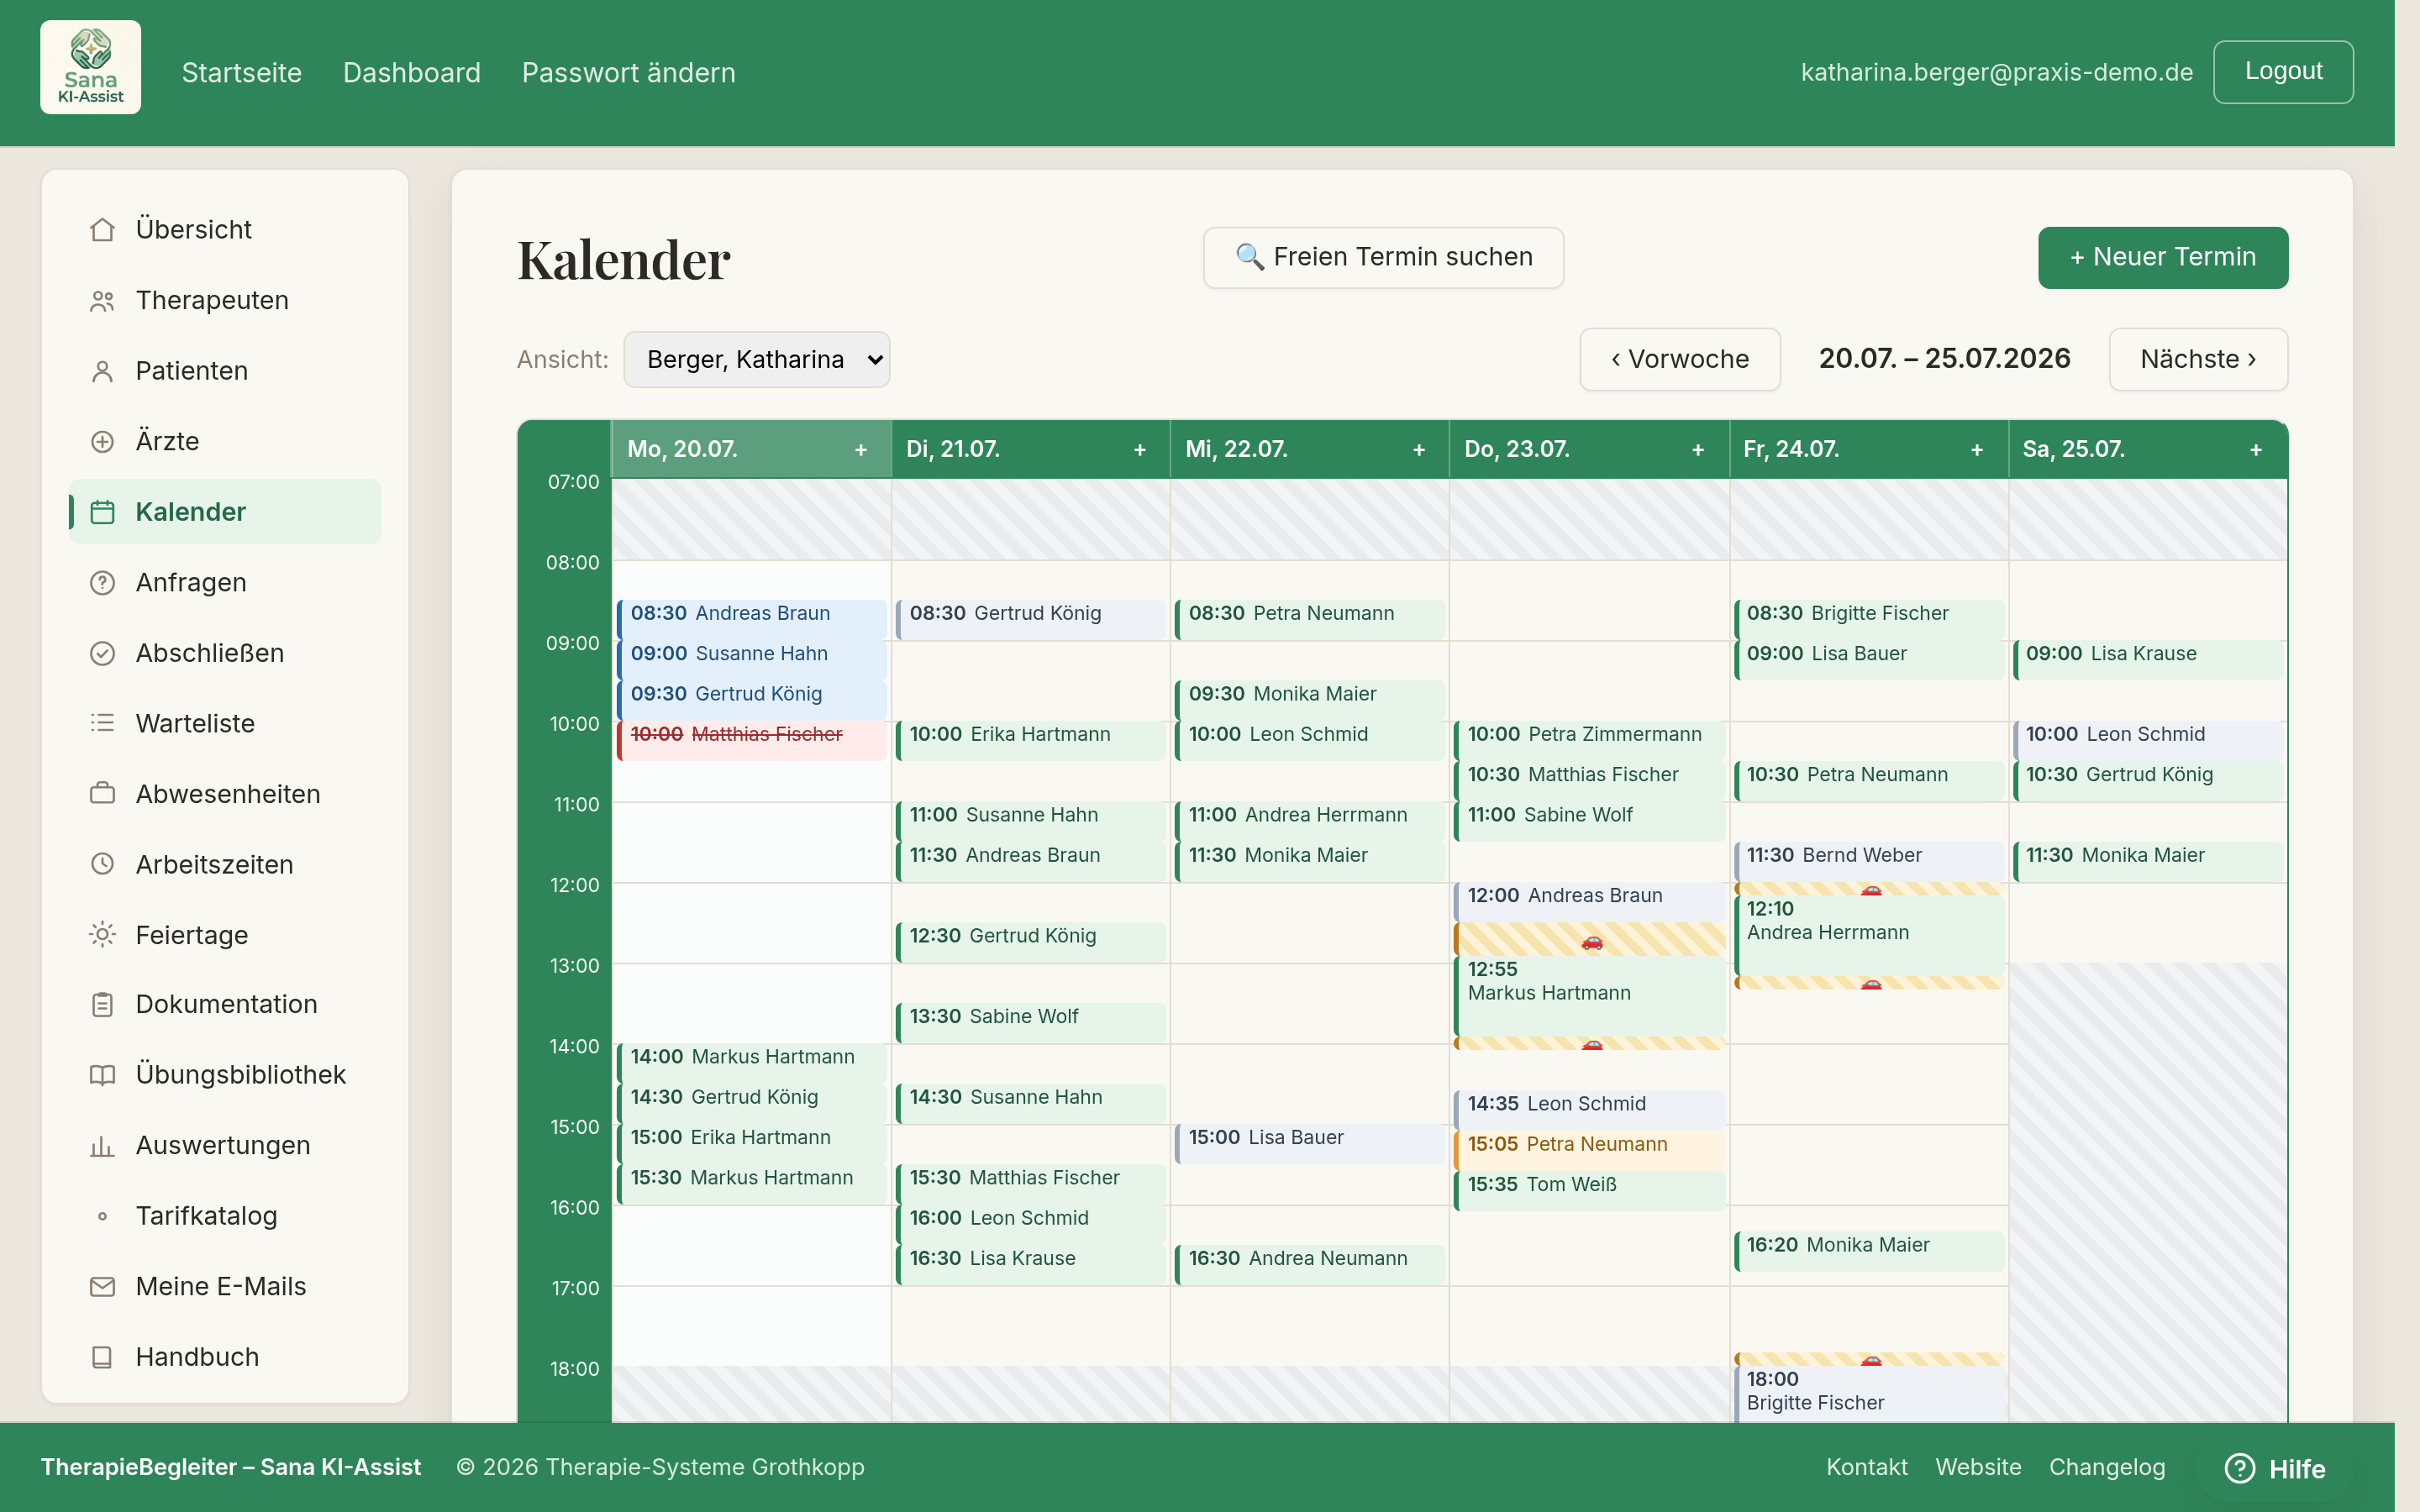Click the Sana KI-Assist logo
The width and height of the screenshot is (2420, 1512).
(90, 67)
